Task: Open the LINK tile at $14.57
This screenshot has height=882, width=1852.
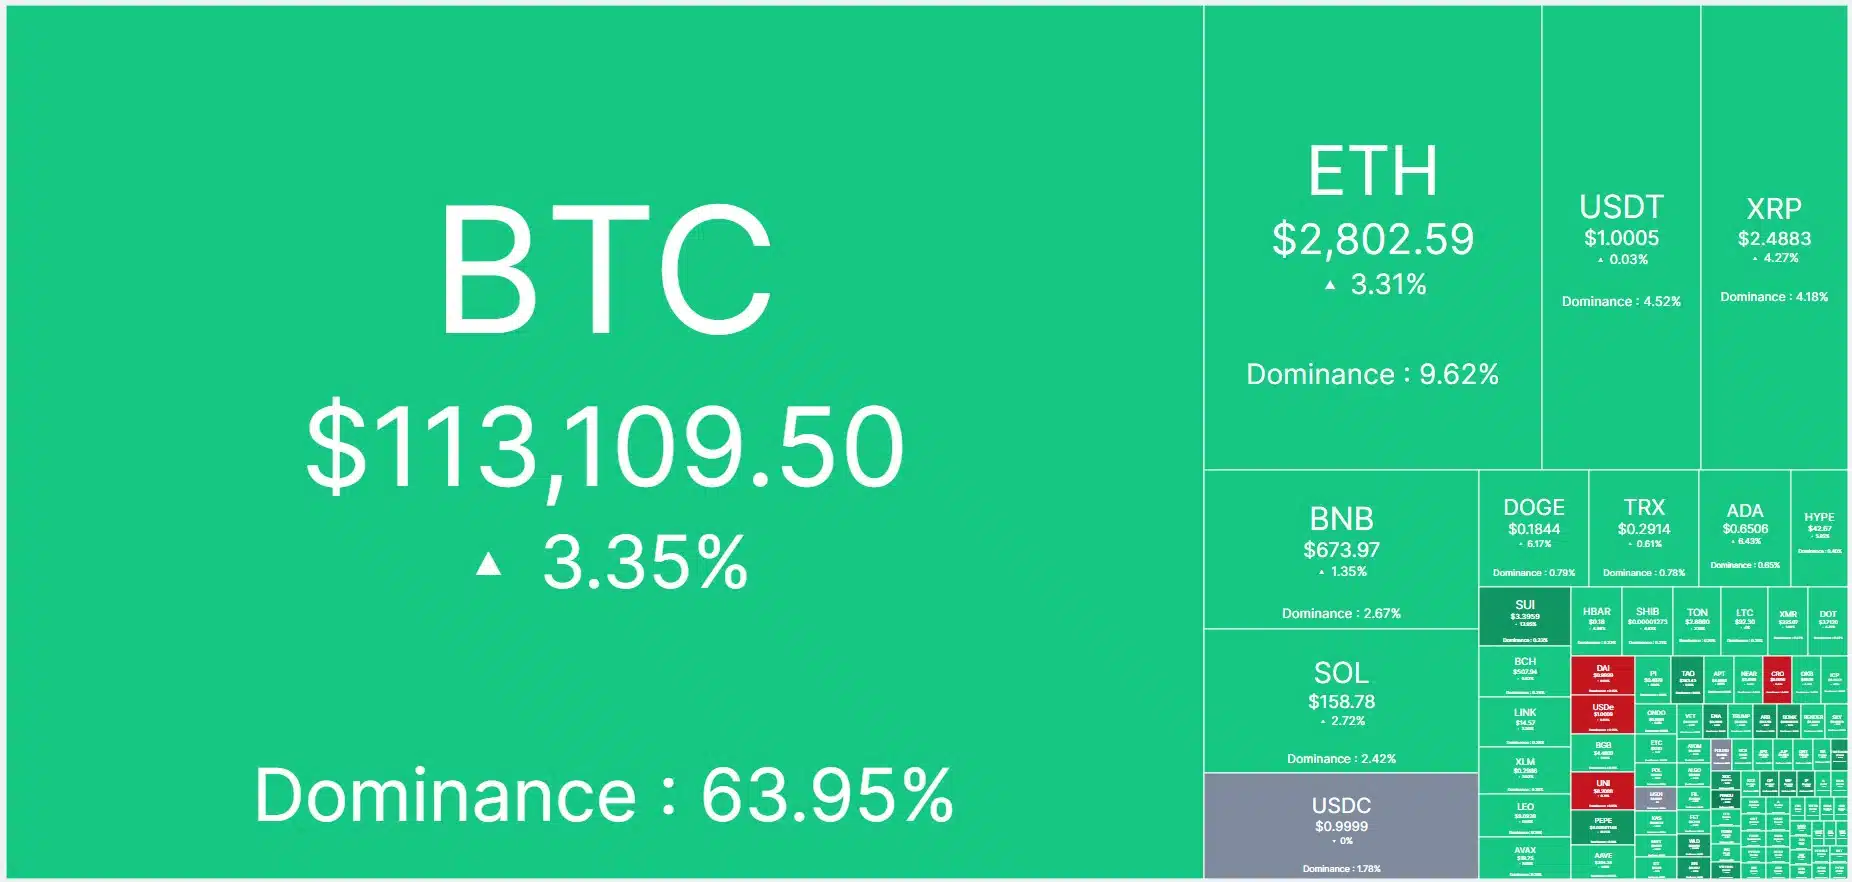Action: click(x=1524, y=722)
